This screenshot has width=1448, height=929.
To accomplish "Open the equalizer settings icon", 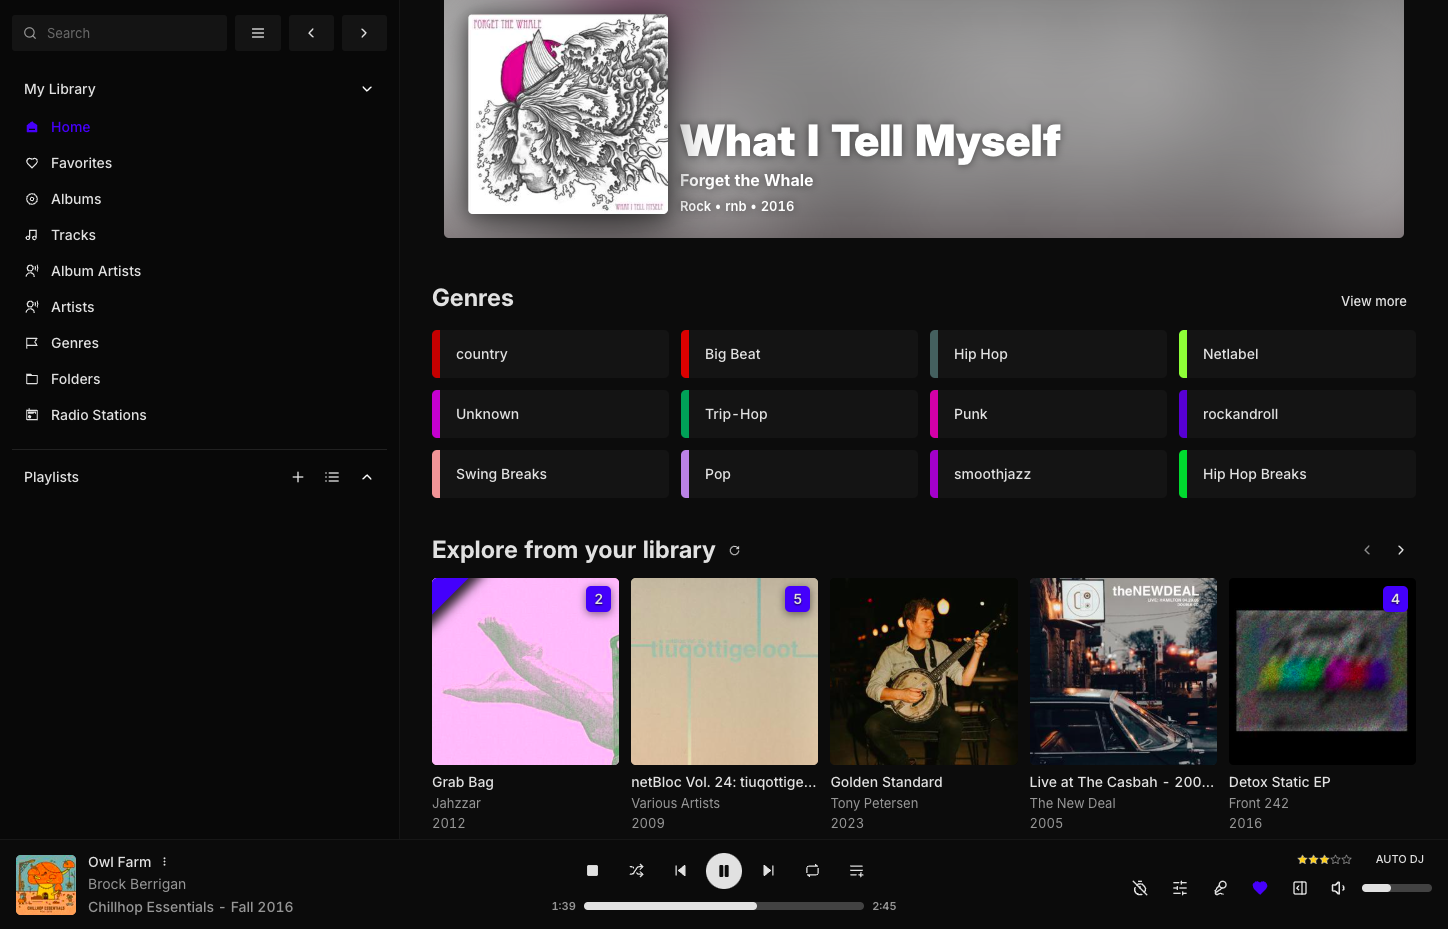I will pos(1180,888).
